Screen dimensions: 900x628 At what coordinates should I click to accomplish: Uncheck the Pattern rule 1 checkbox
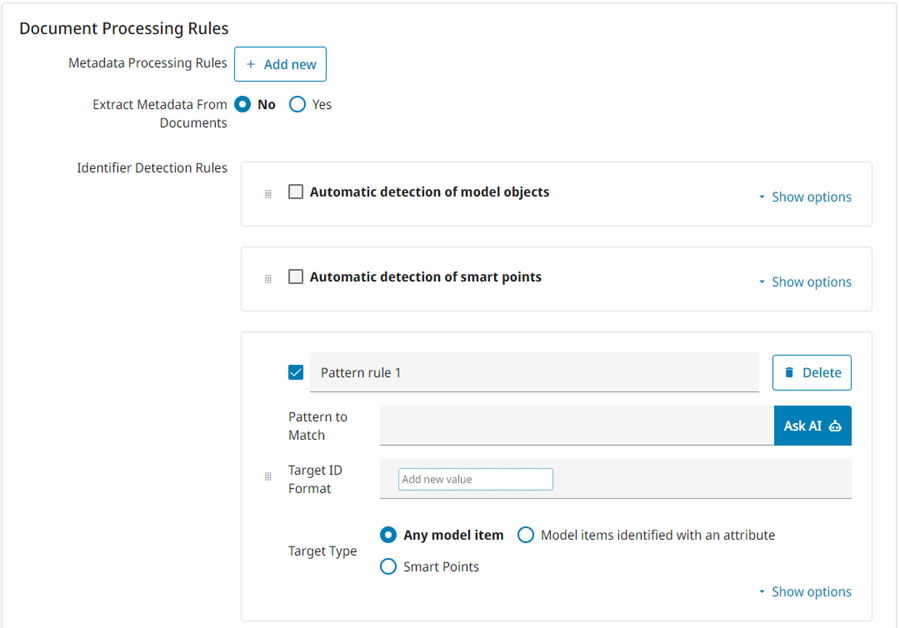[296, 373]
